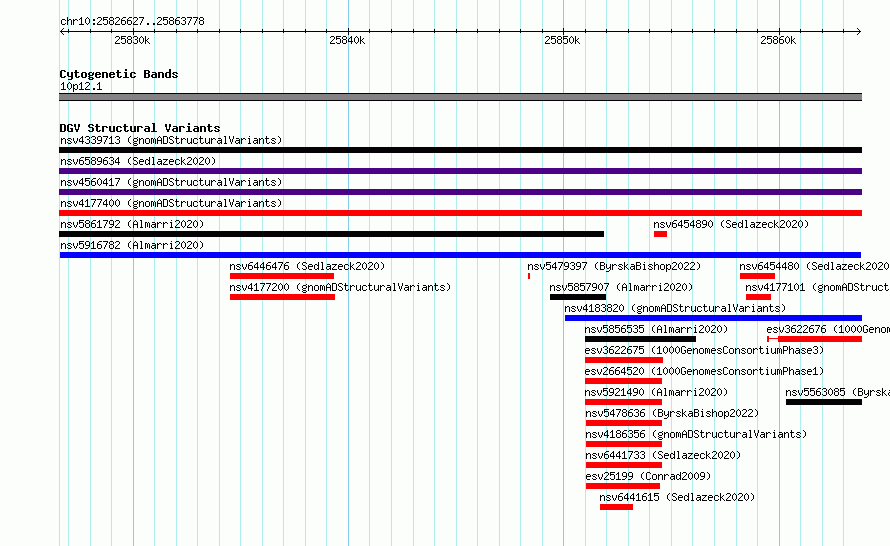Click red bar under esv3622675
The width and height of the screenshot is (890, 546).
(x=624, y=360)
